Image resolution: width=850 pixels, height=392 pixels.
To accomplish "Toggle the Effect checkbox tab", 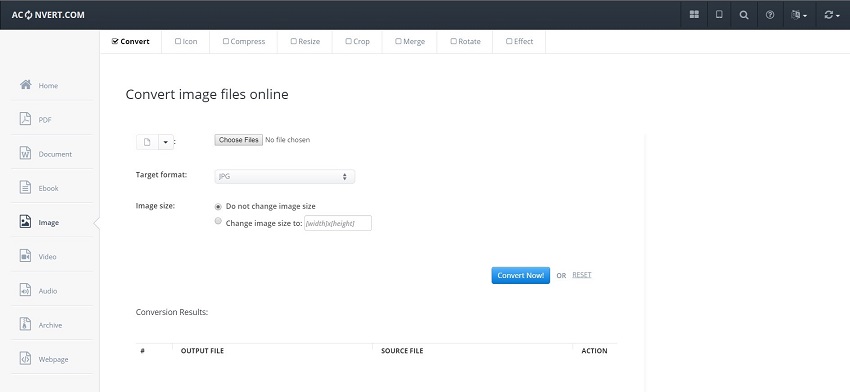I will tap(519, 41).
